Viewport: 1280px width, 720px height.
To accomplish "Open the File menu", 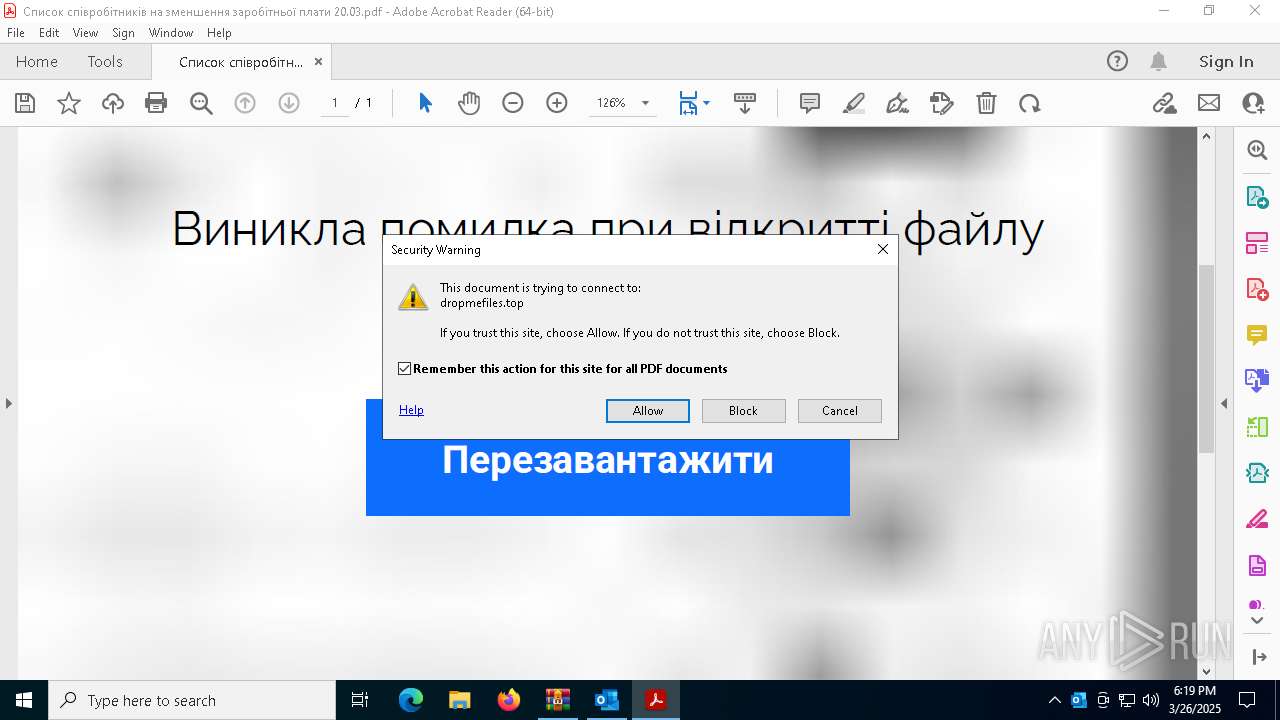I will pos(16,33).
